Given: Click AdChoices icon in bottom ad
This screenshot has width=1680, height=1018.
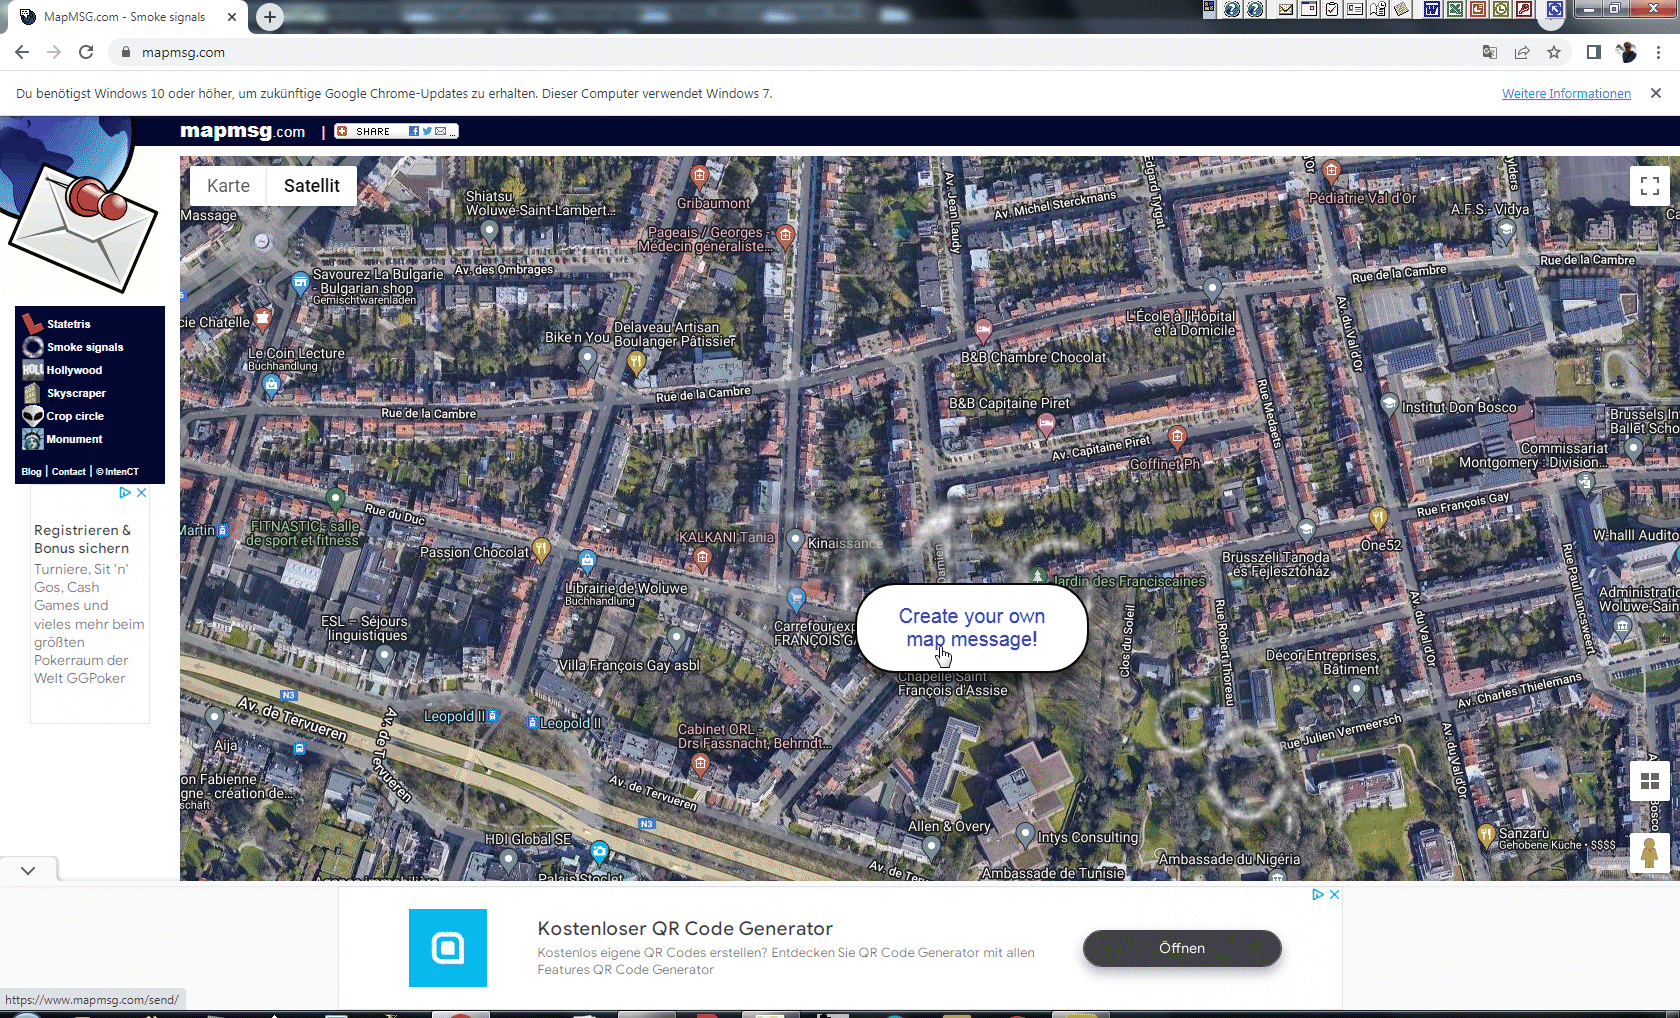Looking at the screenshot, I should (x=1318, y=894).
